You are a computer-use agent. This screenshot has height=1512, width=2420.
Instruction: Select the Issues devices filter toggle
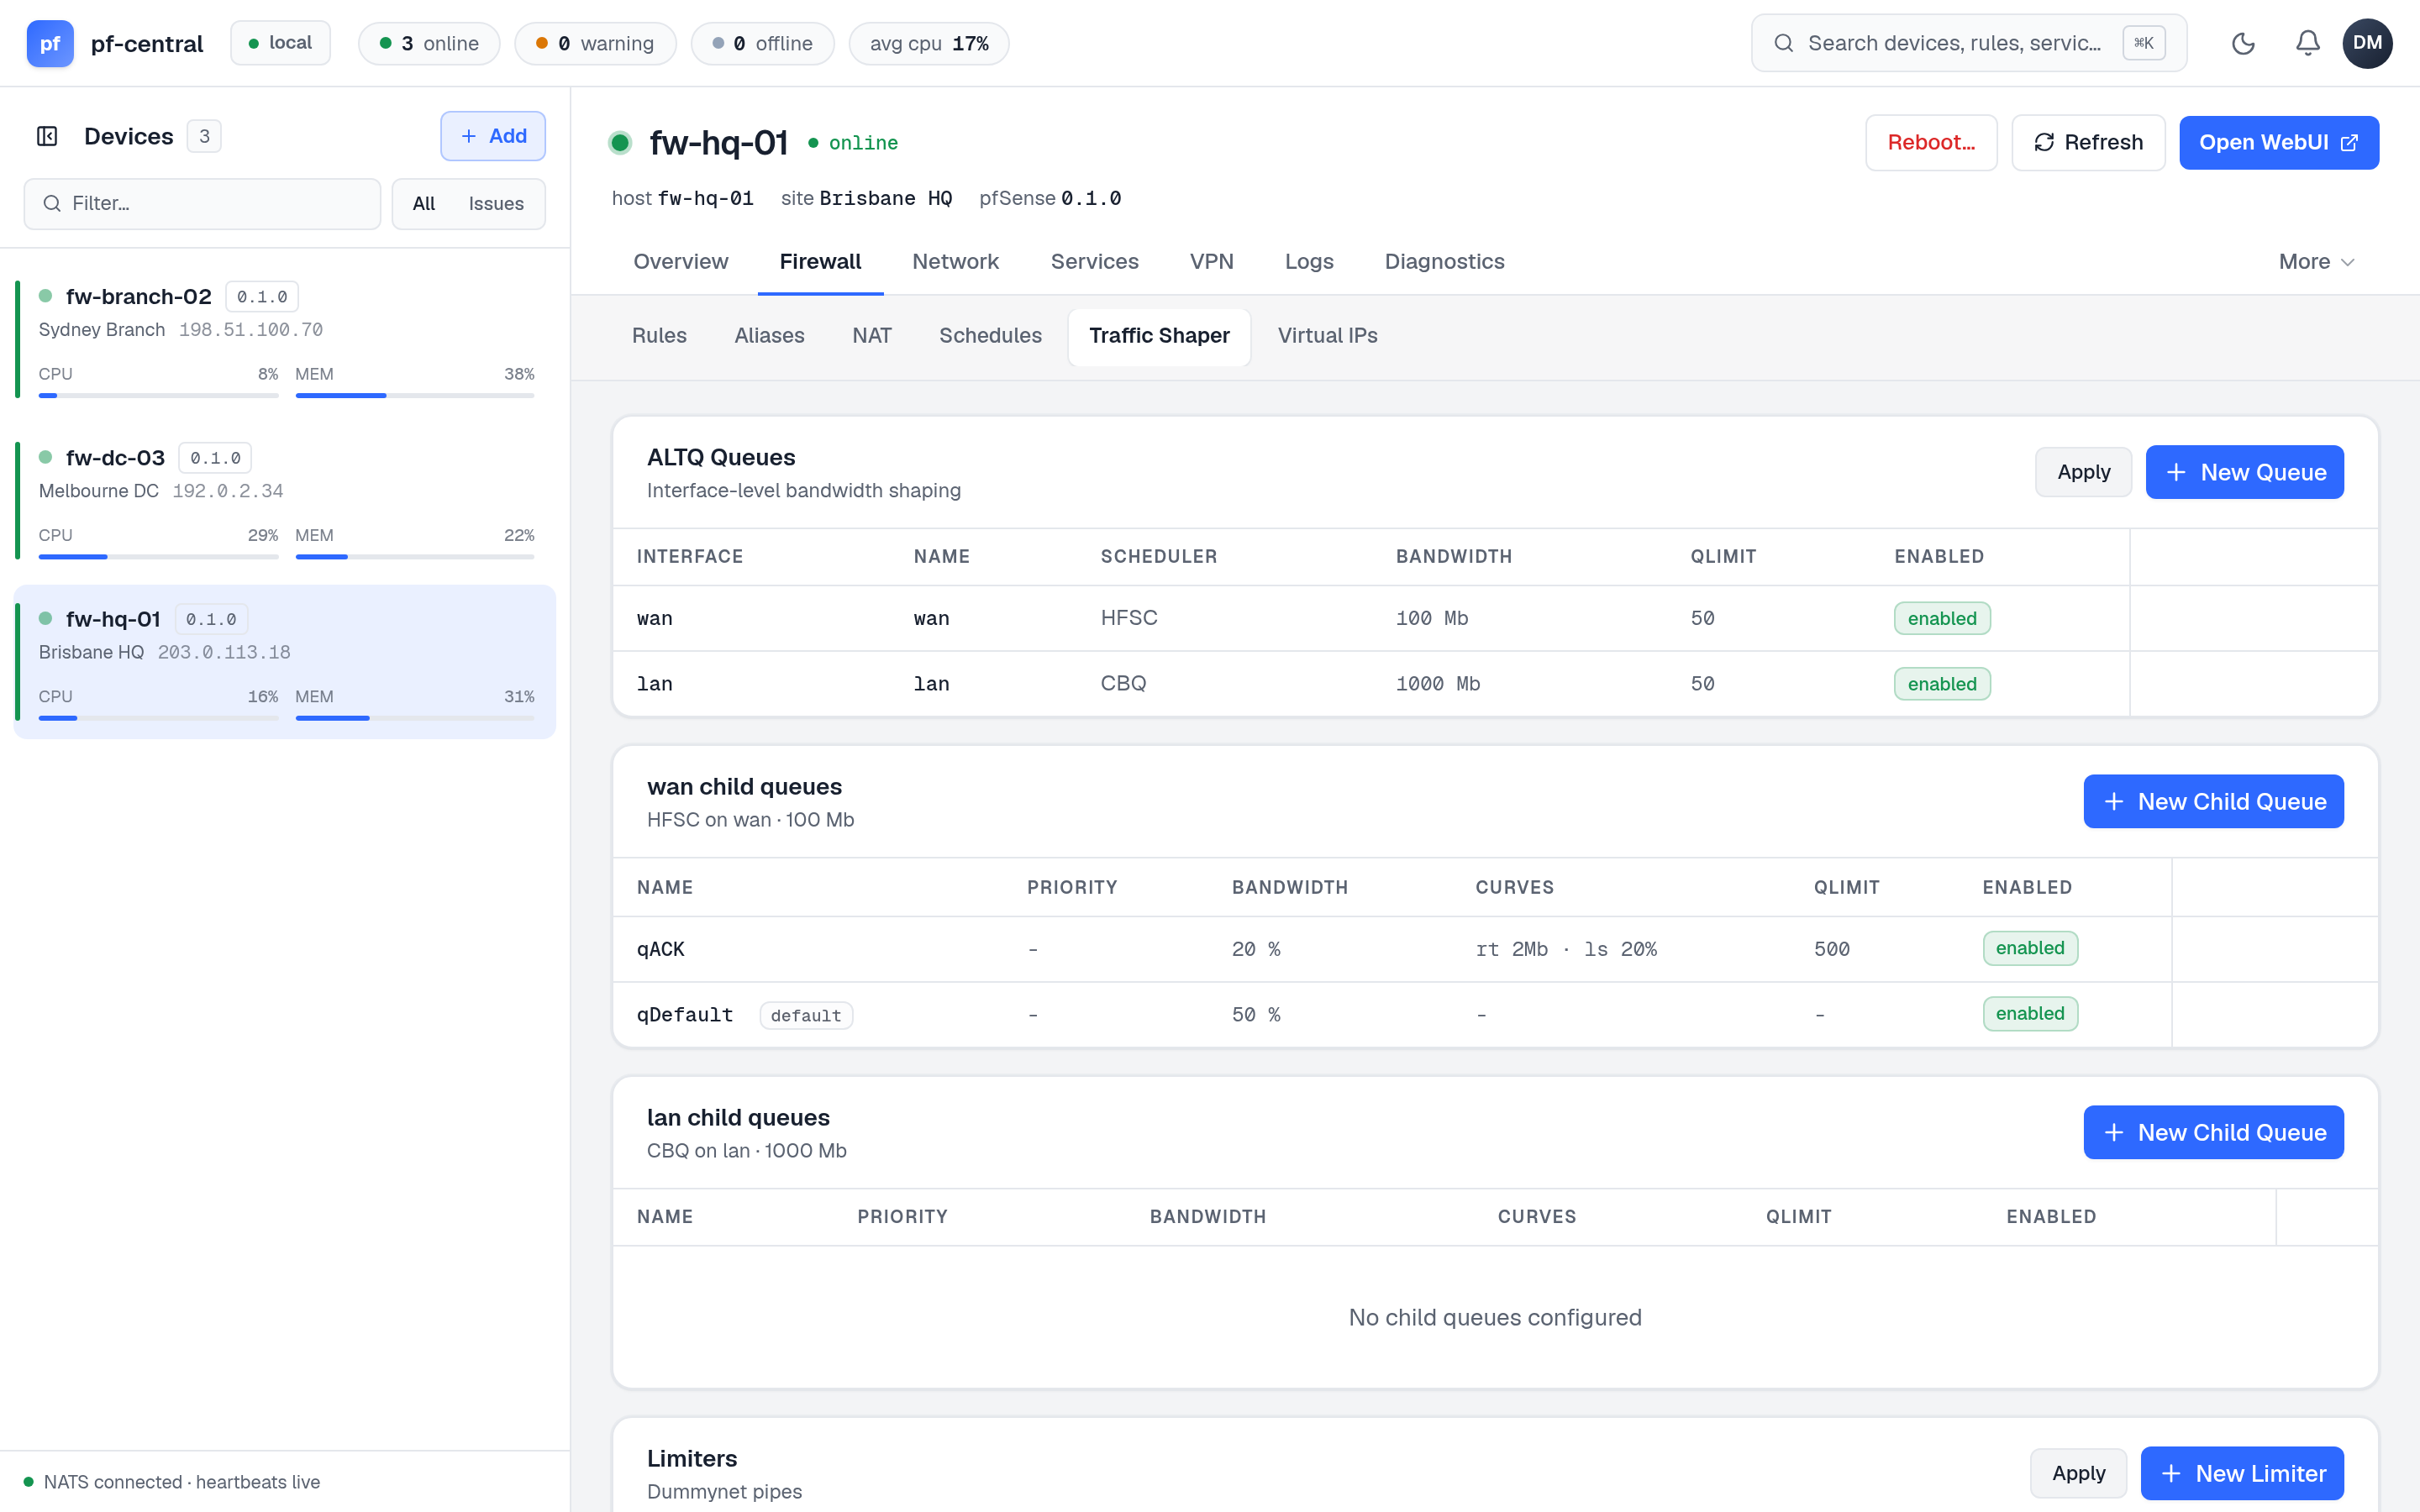pos(496,204)
